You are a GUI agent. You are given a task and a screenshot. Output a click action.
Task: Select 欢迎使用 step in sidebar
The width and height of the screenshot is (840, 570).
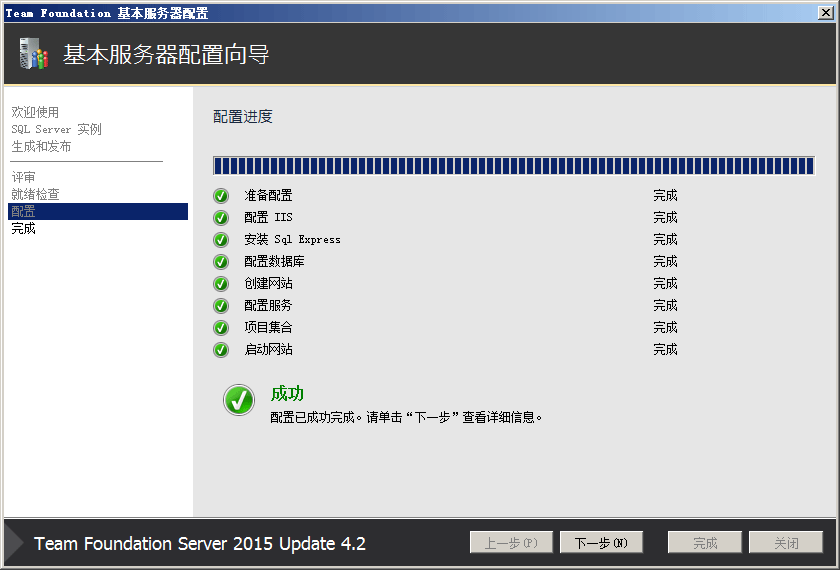[35, 112]
